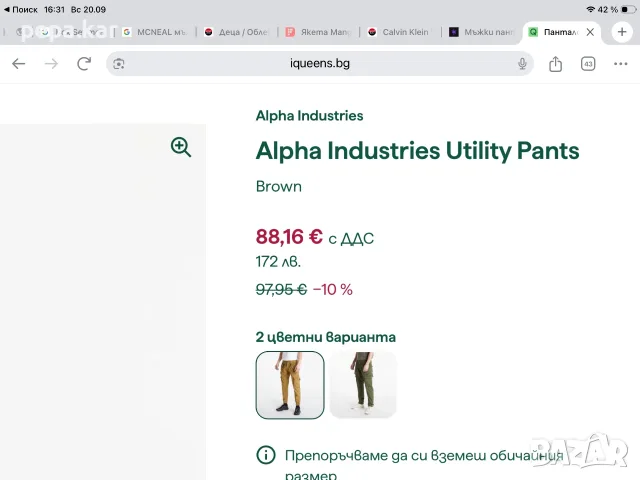Show all 43 open tabs

coord(588,64)
